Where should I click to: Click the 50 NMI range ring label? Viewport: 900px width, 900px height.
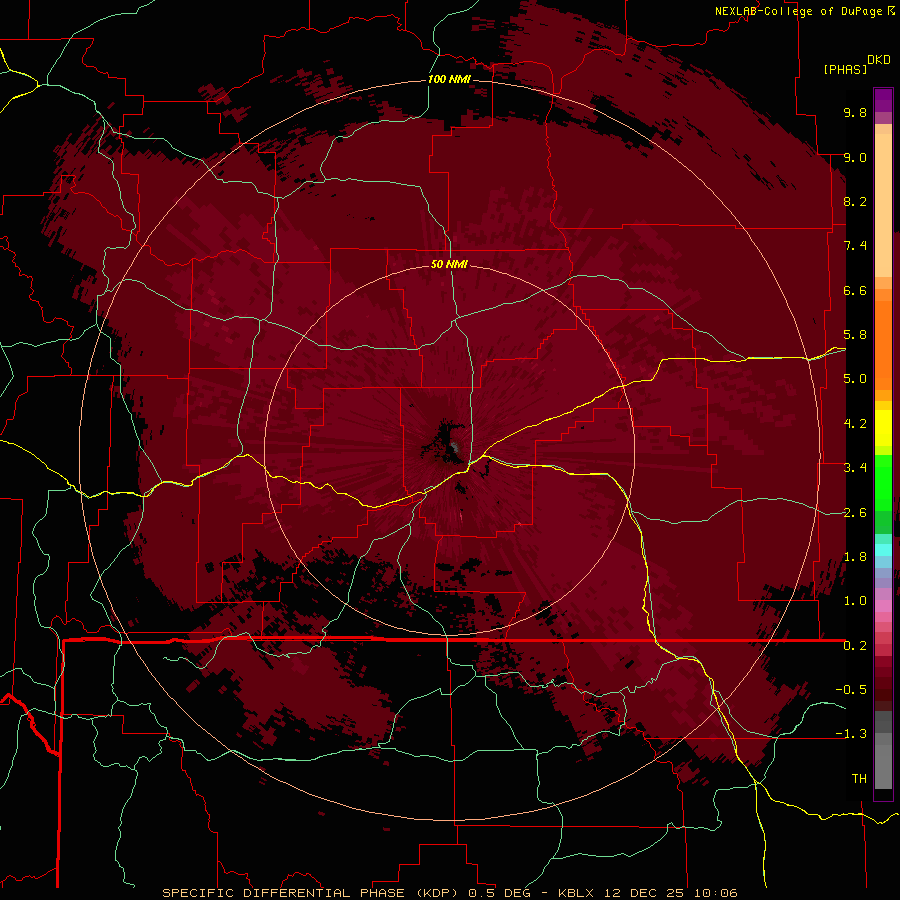(449, 264)
